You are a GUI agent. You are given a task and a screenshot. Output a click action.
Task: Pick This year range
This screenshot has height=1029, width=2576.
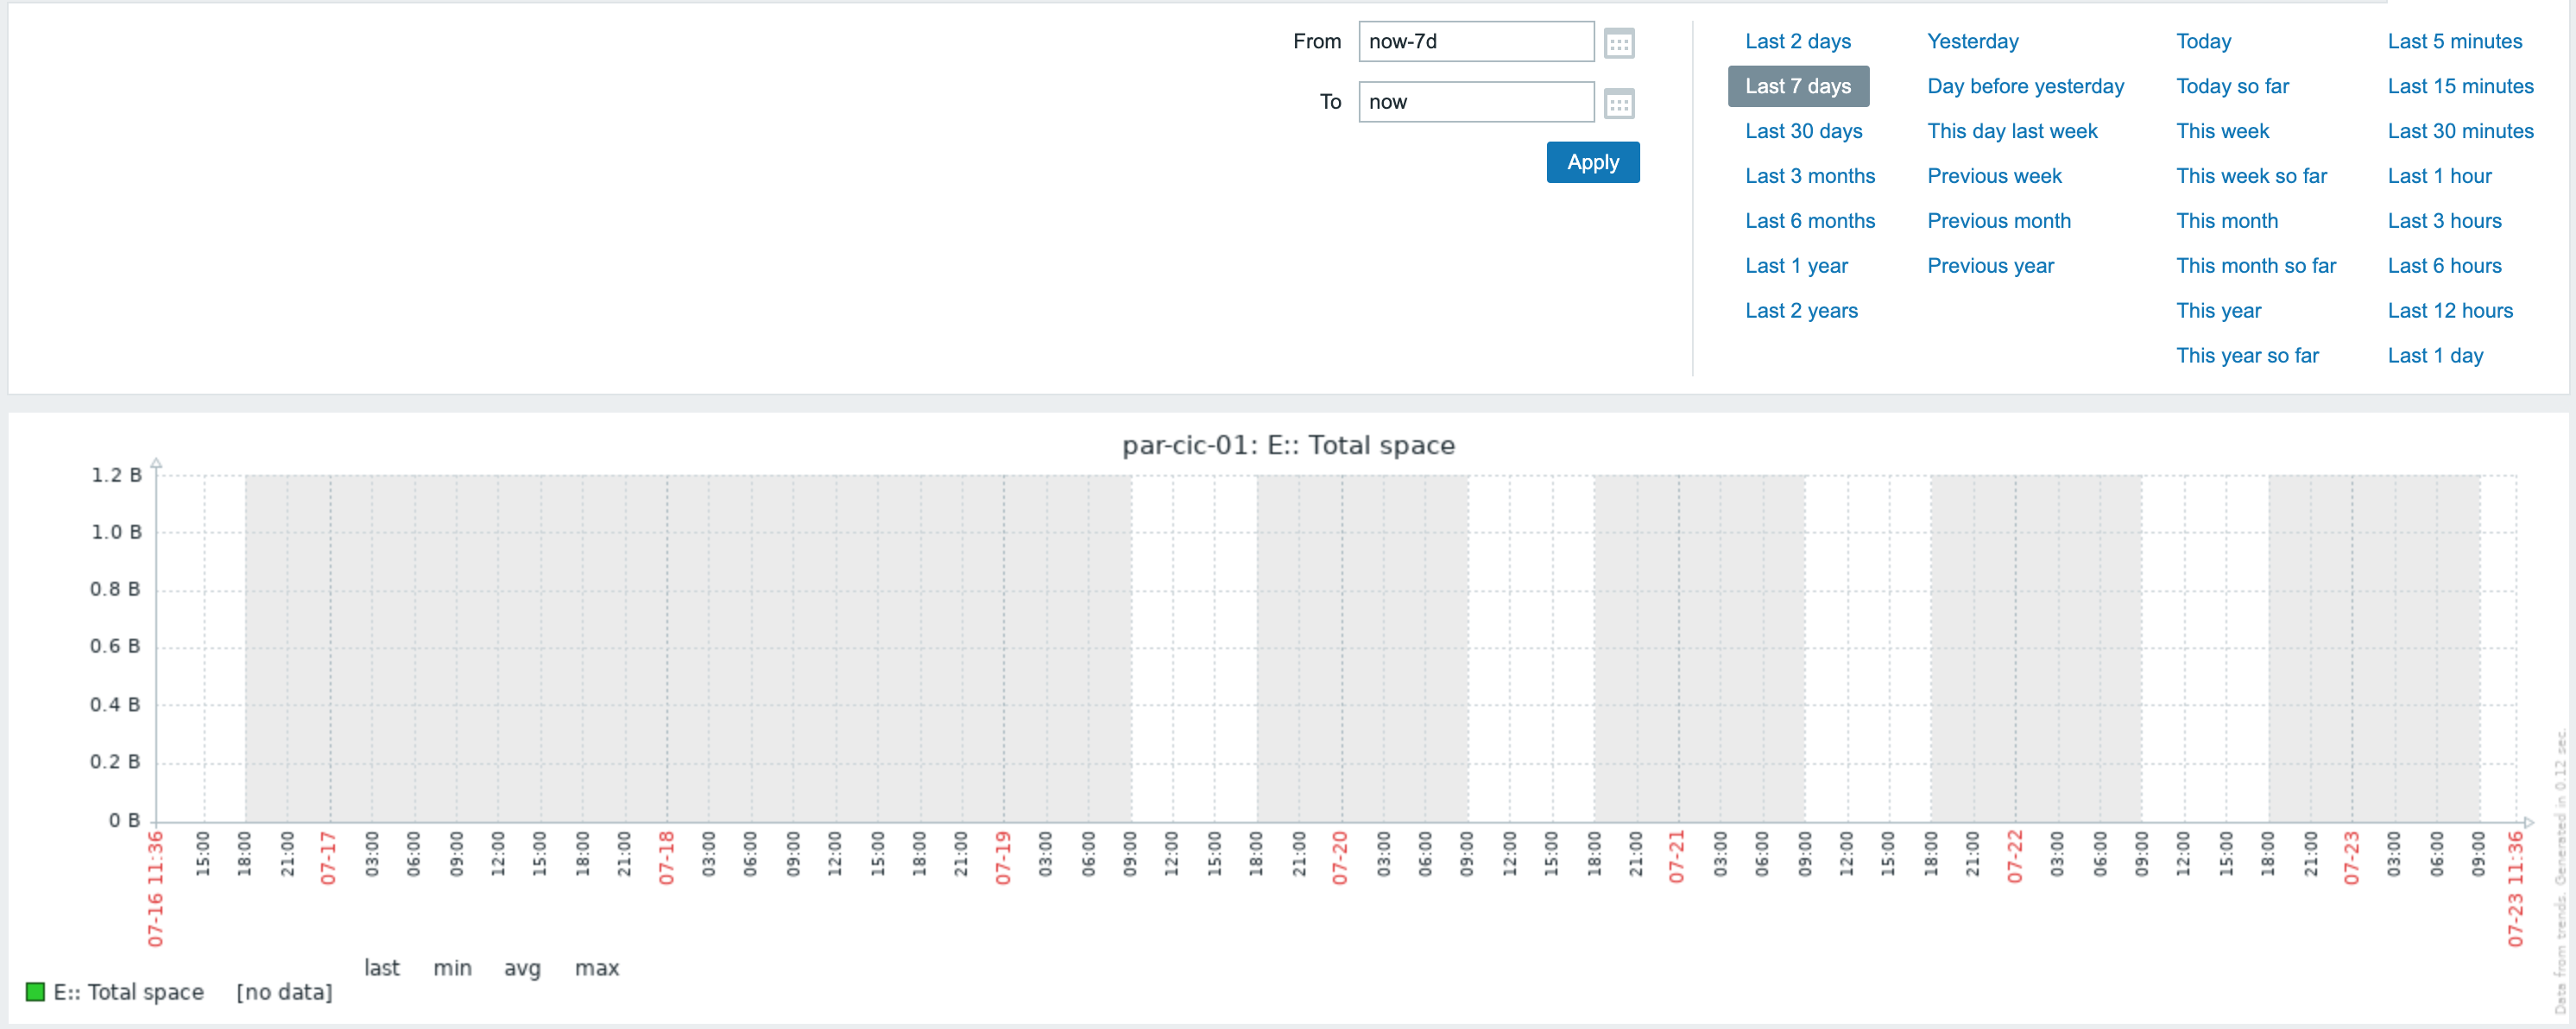[2218, 311]
